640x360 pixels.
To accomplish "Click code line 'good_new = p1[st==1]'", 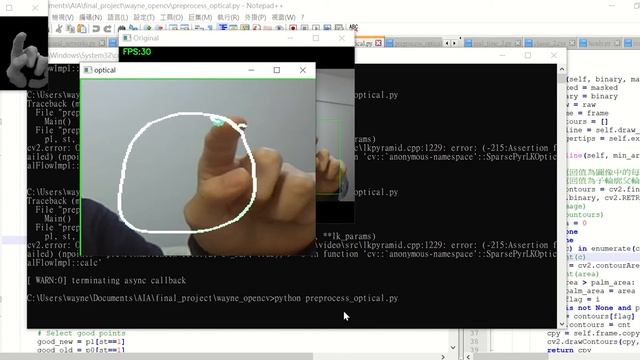I will coord(81,342).
